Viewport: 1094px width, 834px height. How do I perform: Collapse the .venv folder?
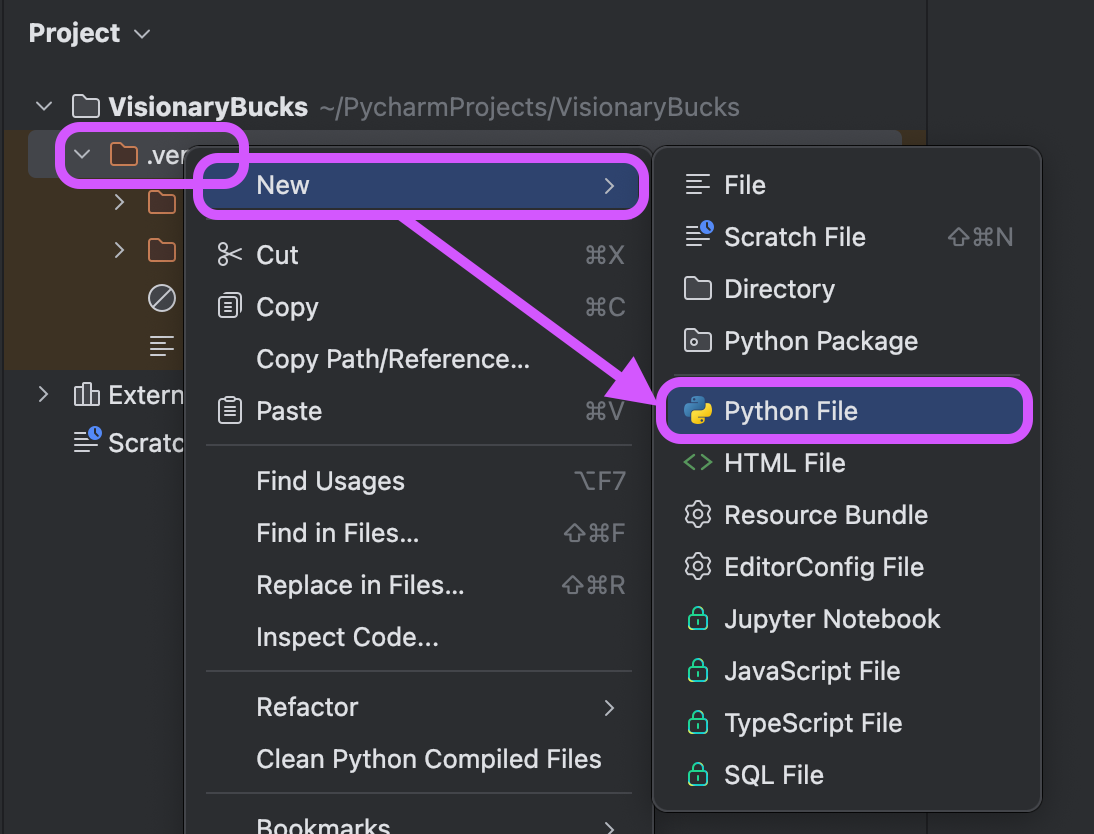tap(82, 154)
